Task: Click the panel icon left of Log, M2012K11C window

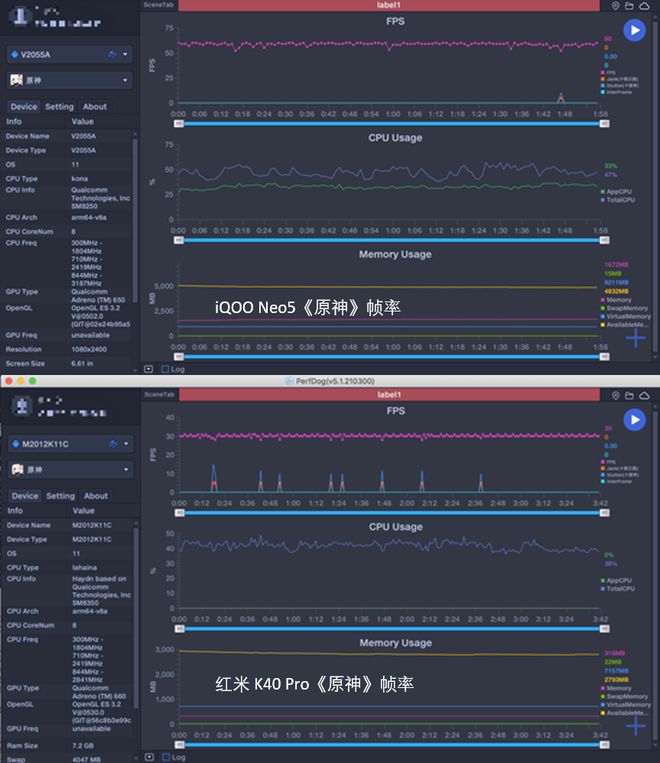Action: (149, 757)
